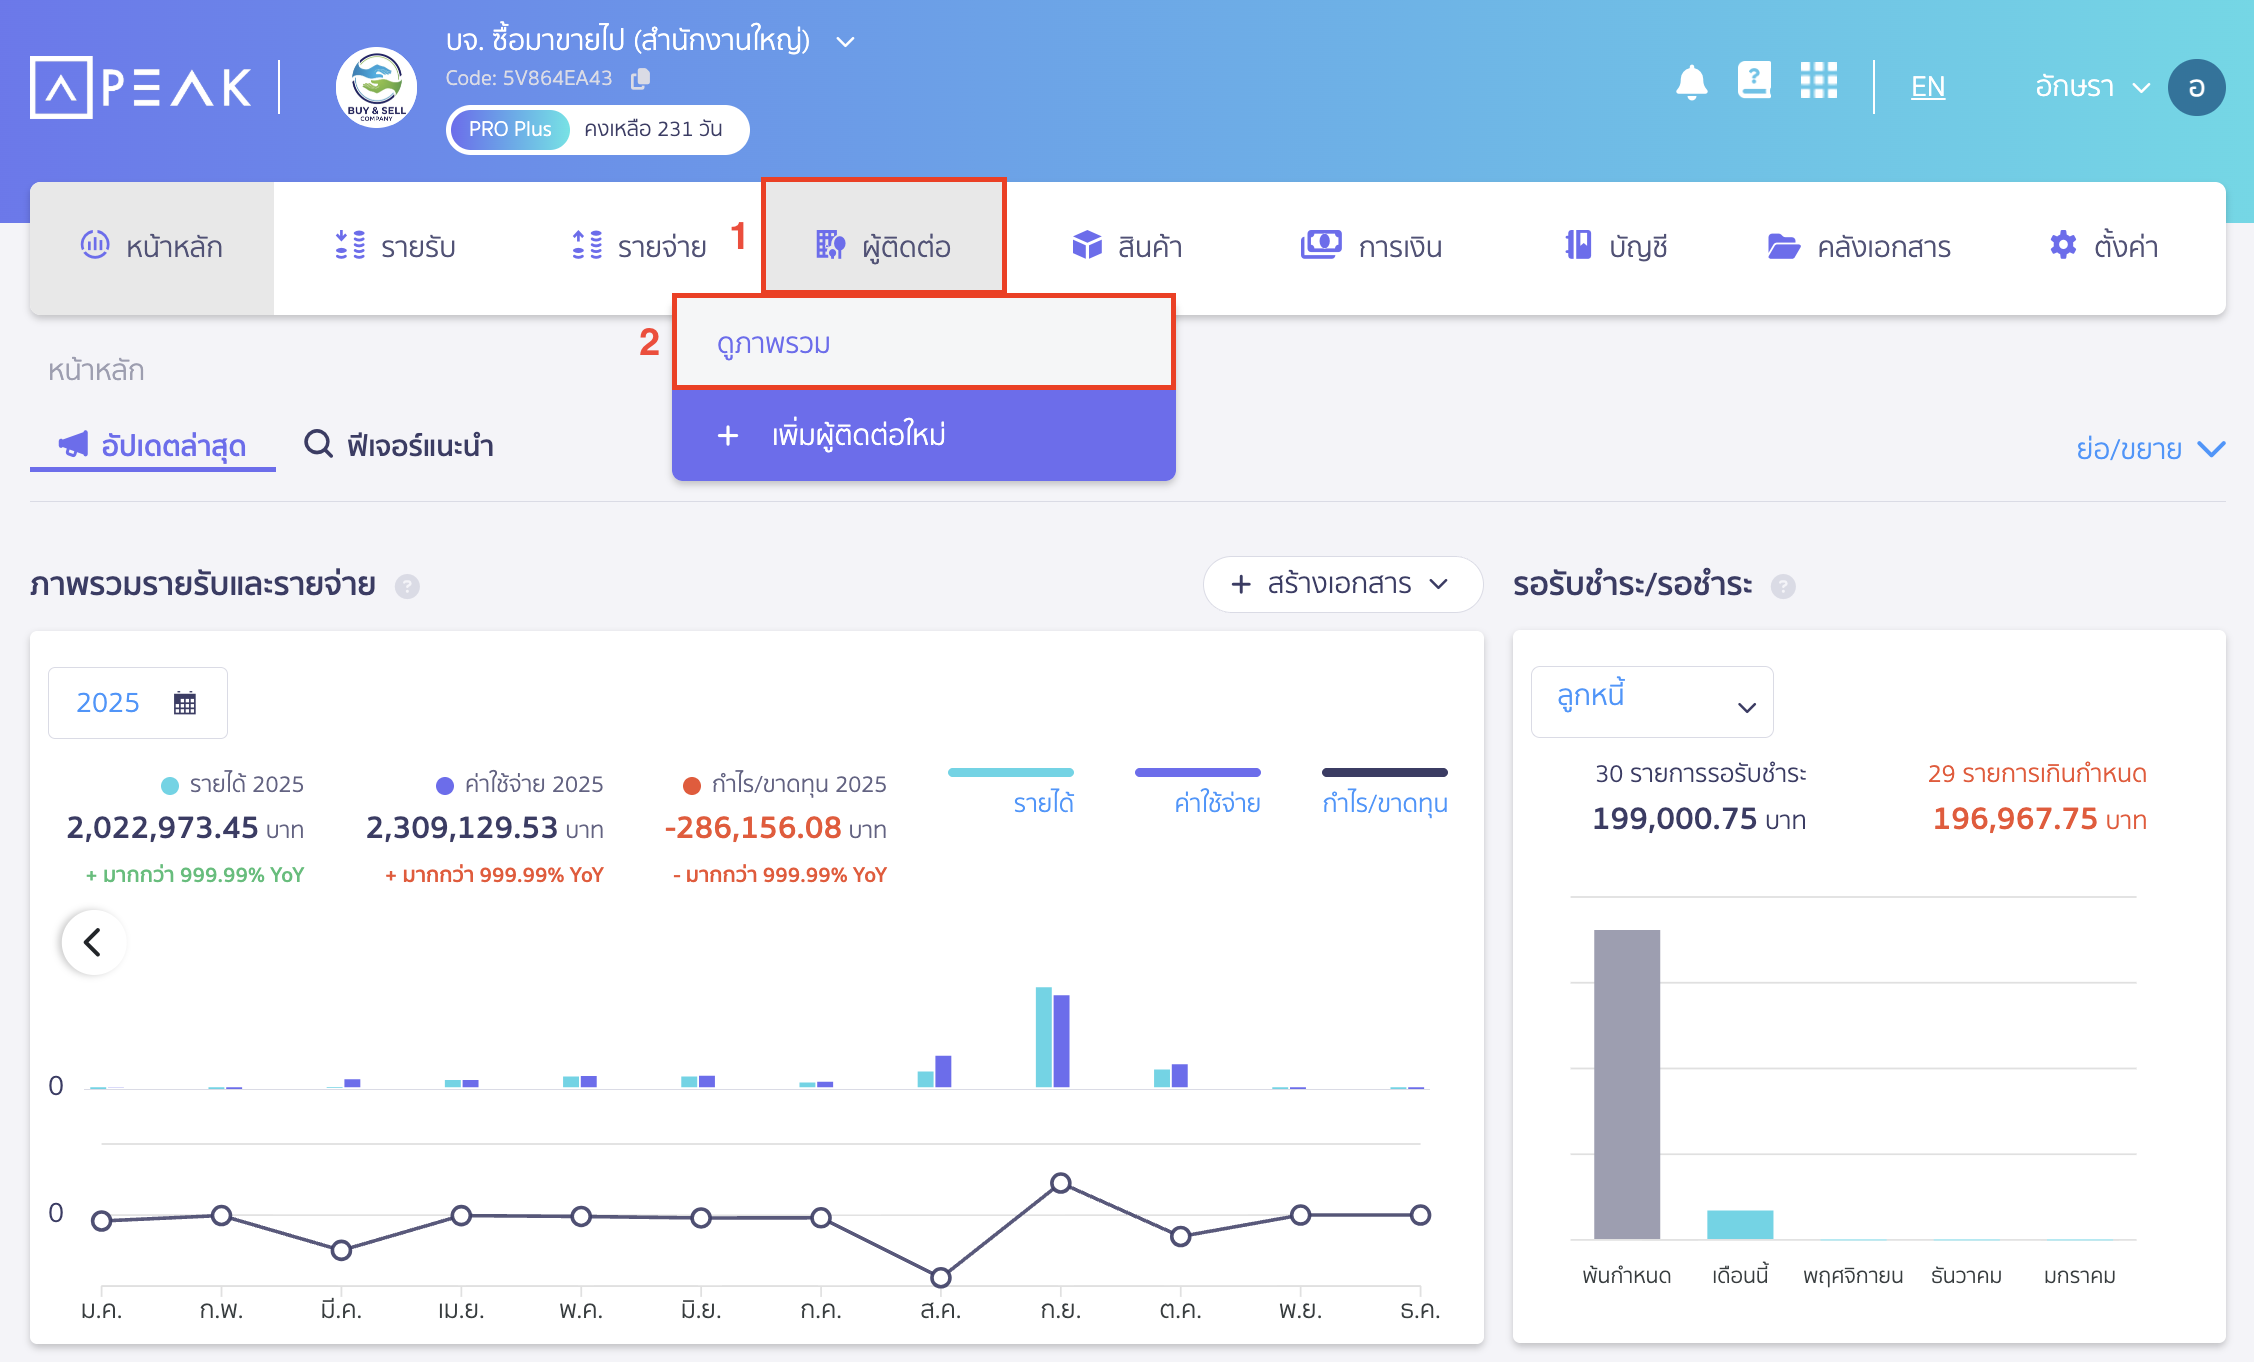Switch to the ฟีเจอร์แนะนำ tab
This screenshot has width=2254, height=1362.
(x=400, y=445)
